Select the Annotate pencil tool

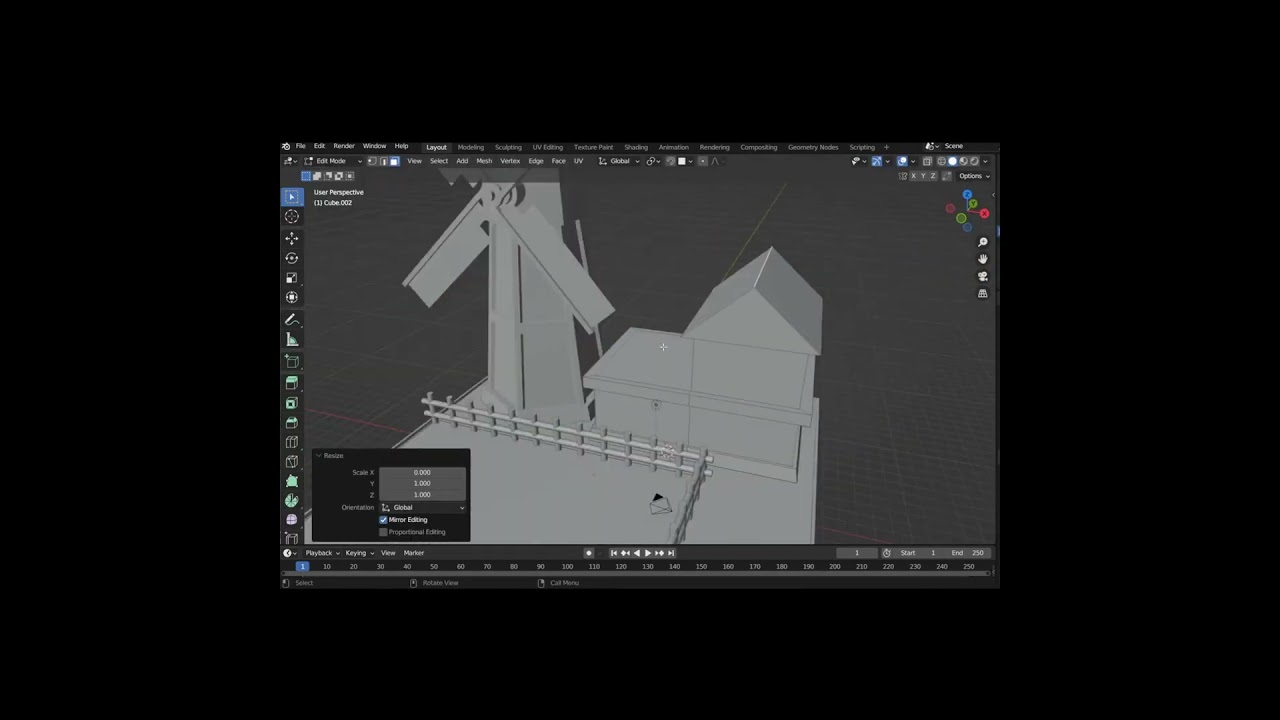pyautogui.click(x=292, y=320)
